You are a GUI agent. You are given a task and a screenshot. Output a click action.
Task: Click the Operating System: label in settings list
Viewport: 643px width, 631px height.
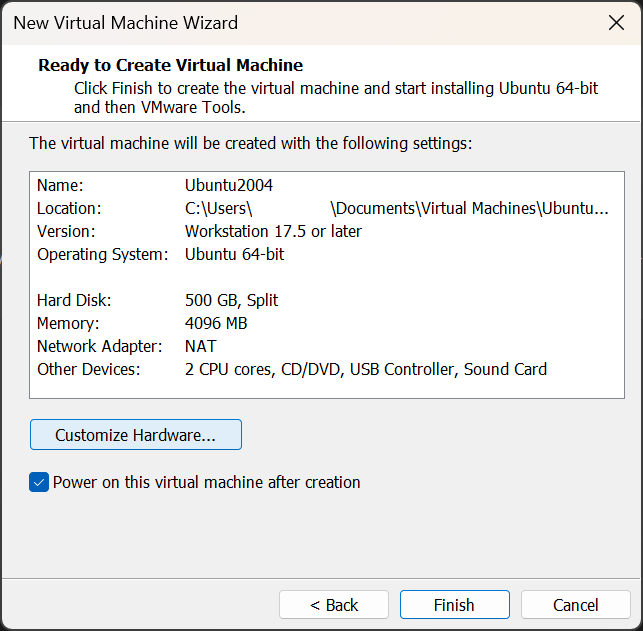[103, 254]
